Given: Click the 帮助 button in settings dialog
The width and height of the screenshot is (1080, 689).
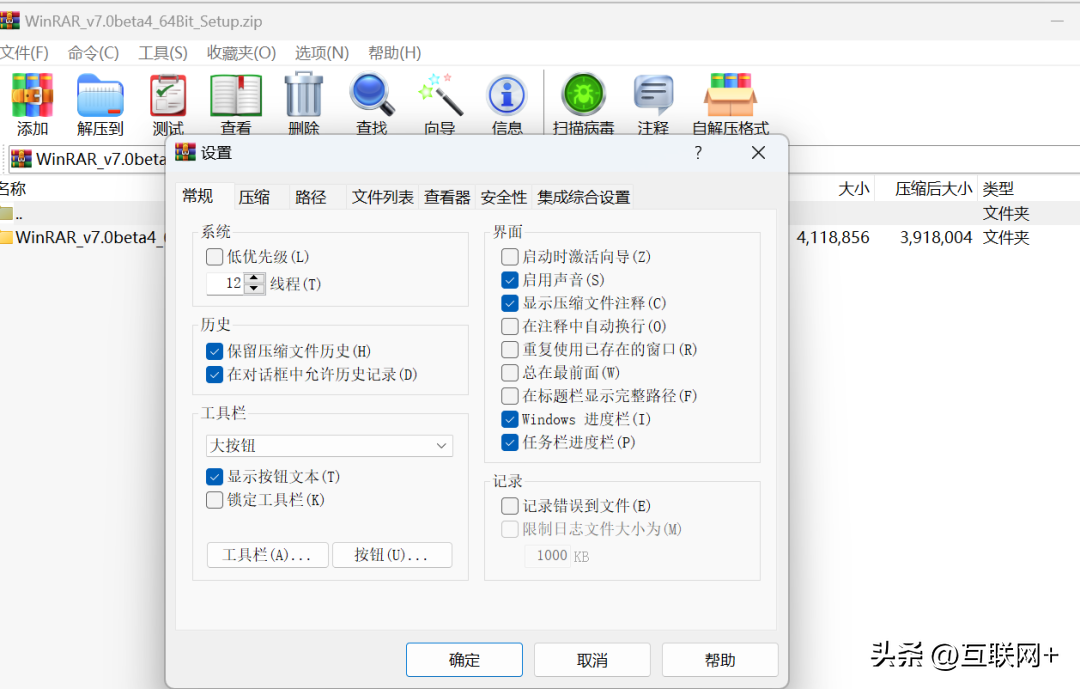Looking at the screenshot, I should (x=720, y=660).
